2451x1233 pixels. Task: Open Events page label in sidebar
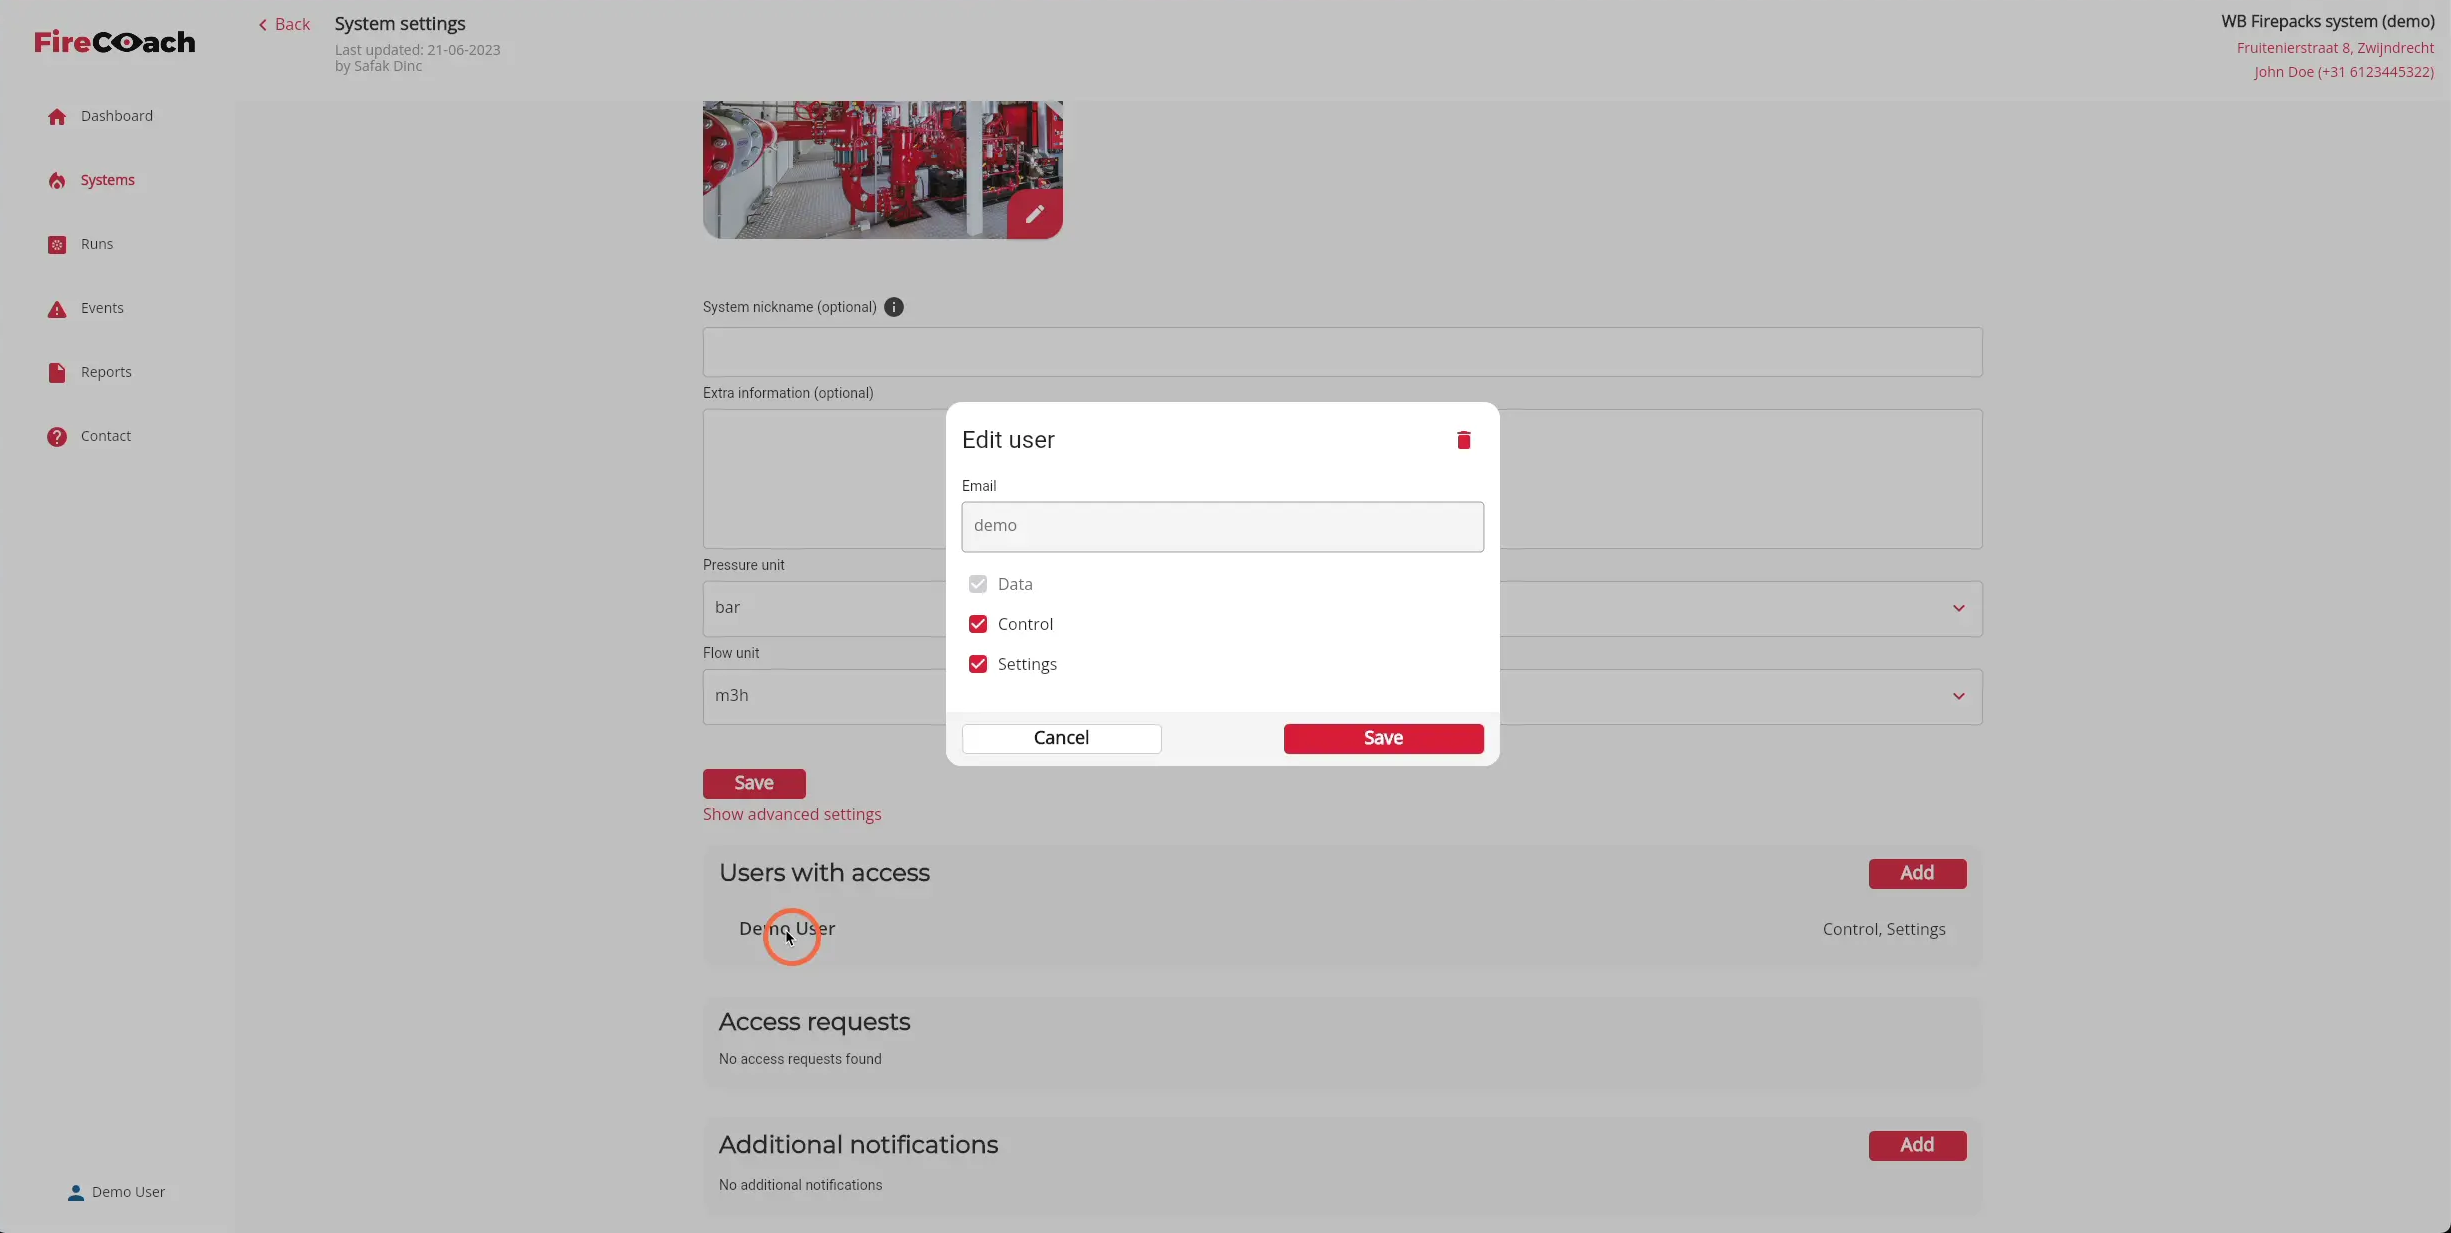coord(102,308)
